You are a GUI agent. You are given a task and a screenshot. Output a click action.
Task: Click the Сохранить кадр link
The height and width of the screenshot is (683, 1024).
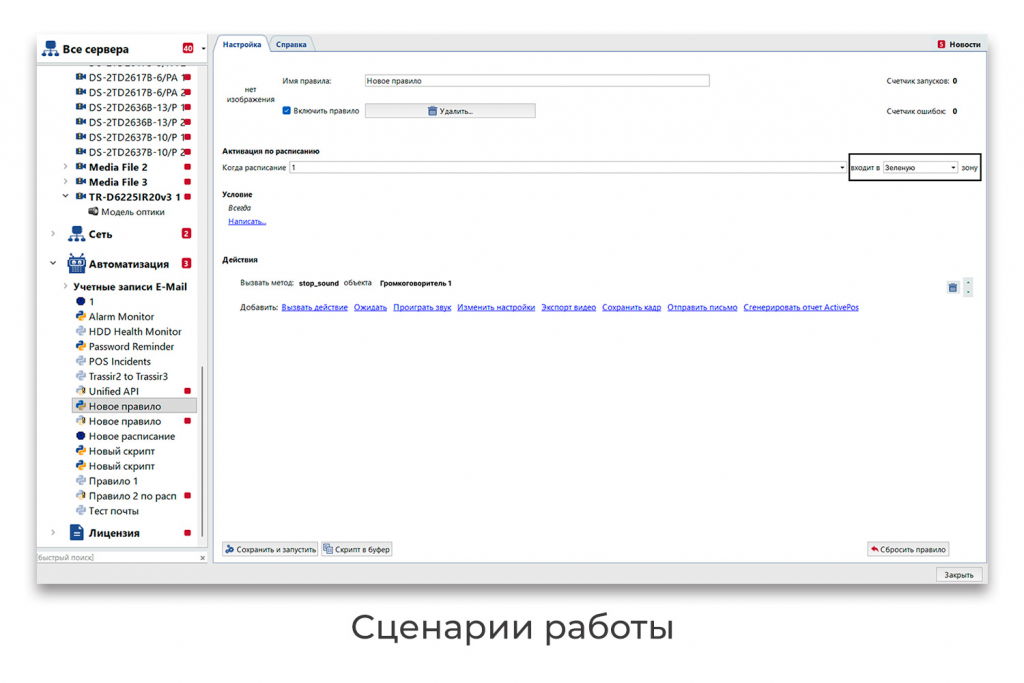tap(631, 308)
